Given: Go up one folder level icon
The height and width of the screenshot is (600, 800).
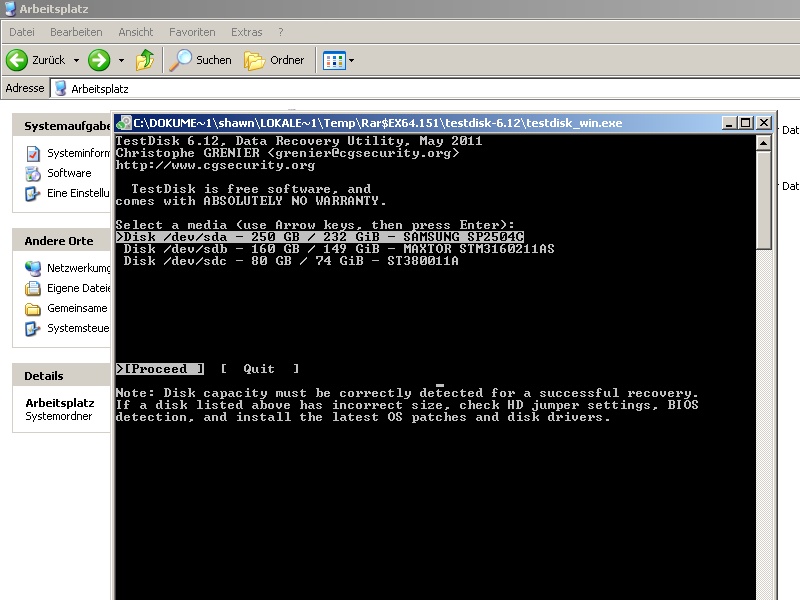Looking at the screenshot, I should click(145, 60).
